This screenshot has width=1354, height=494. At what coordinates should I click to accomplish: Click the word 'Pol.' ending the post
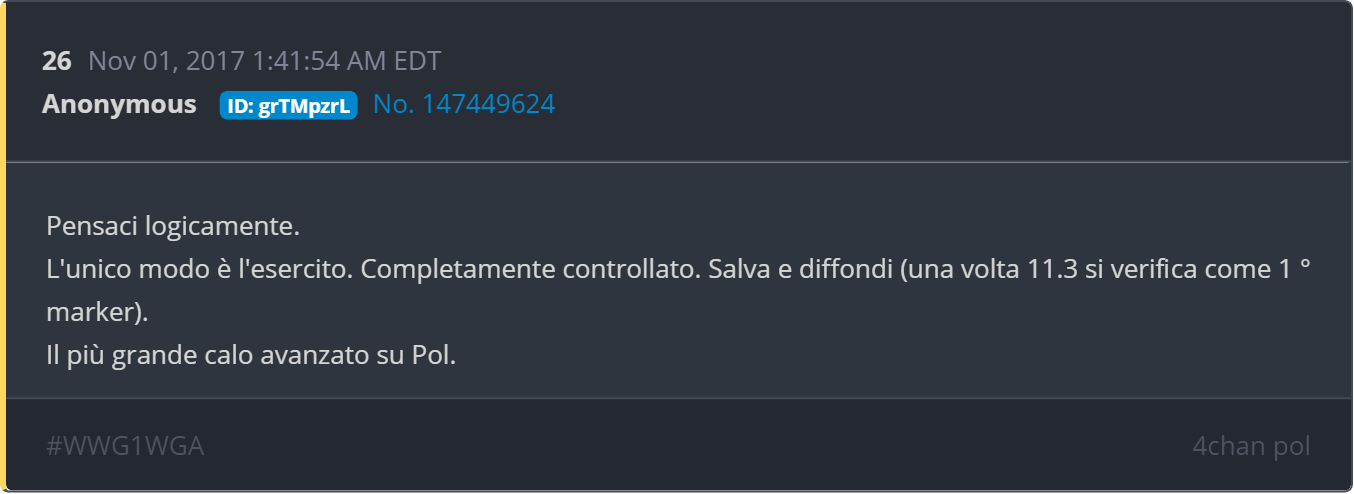(434, 355)
